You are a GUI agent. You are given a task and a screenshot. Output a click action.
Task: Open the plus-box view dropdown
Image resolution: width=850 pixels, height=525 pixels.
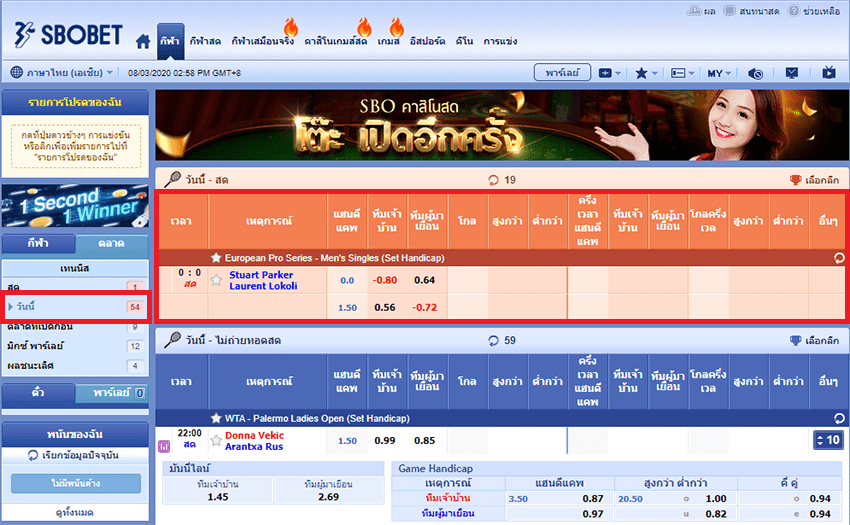[610, 73]
